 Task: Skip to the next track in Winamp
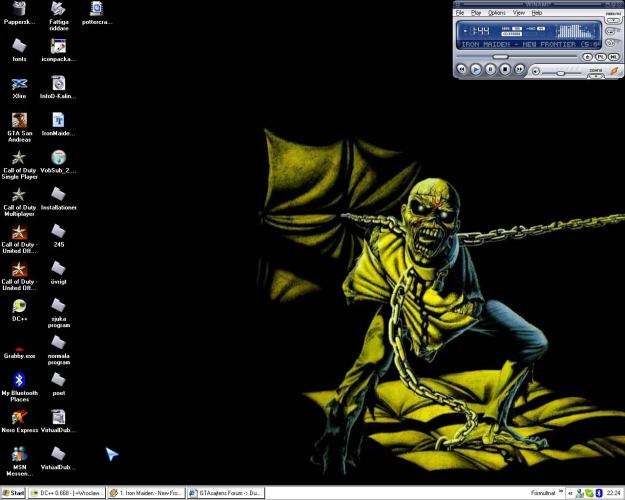click(x=519, y=69)
